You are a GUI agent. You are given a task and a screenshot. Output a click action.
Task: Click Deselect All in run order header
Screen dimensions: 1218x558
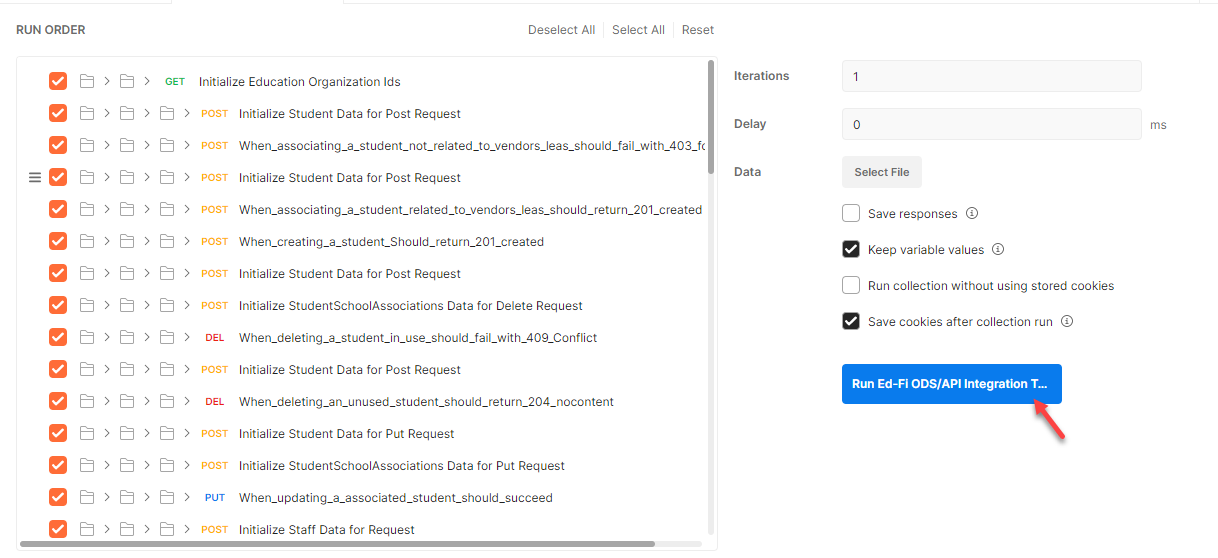(x=561, y=30)
